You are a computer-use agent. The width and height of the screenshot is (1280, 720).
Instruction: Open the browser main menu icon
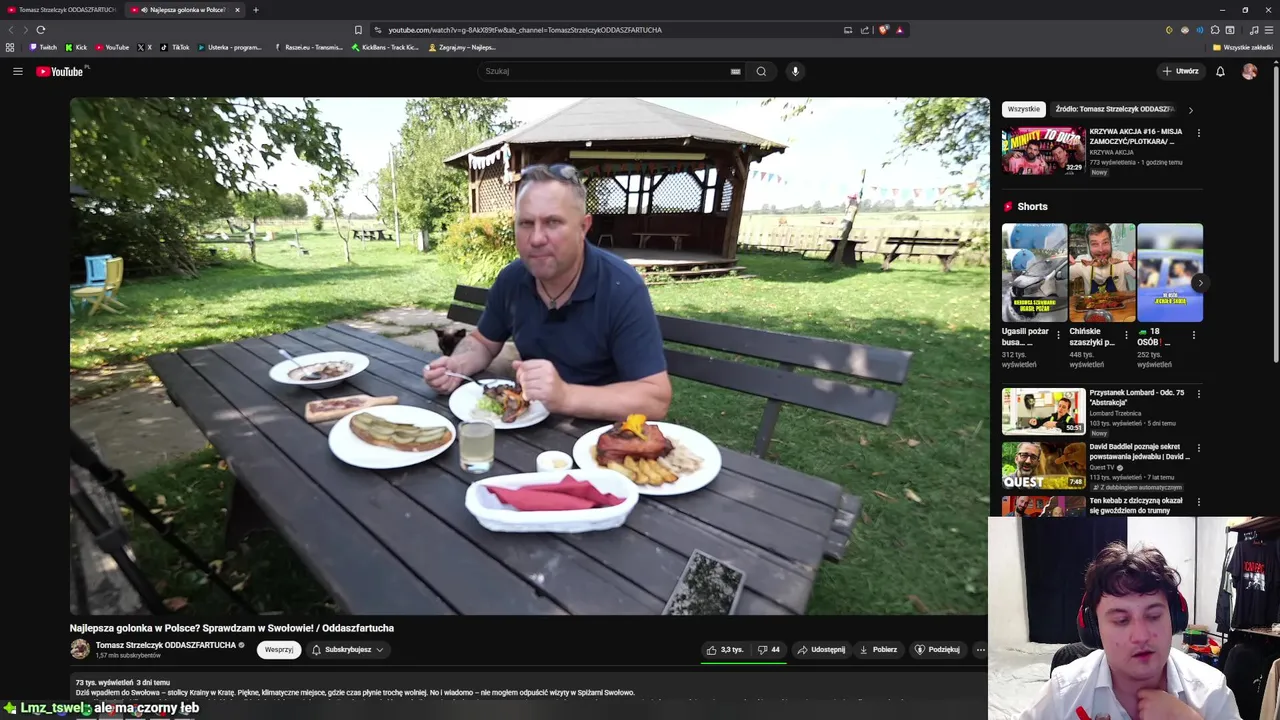pyautogui.click(x=1268, y=30)
